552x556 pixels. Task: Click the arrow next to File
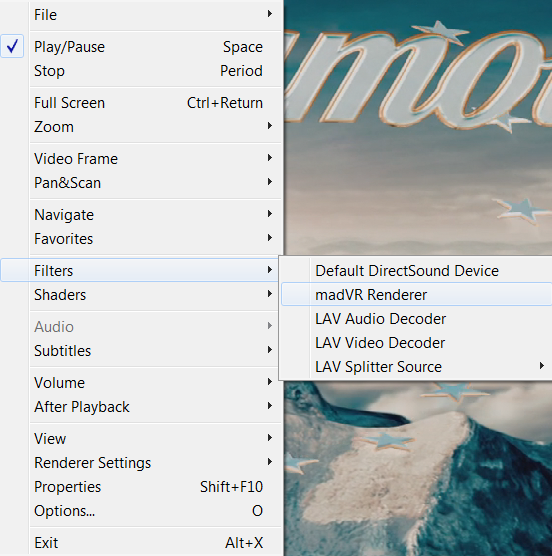point(270,14)
